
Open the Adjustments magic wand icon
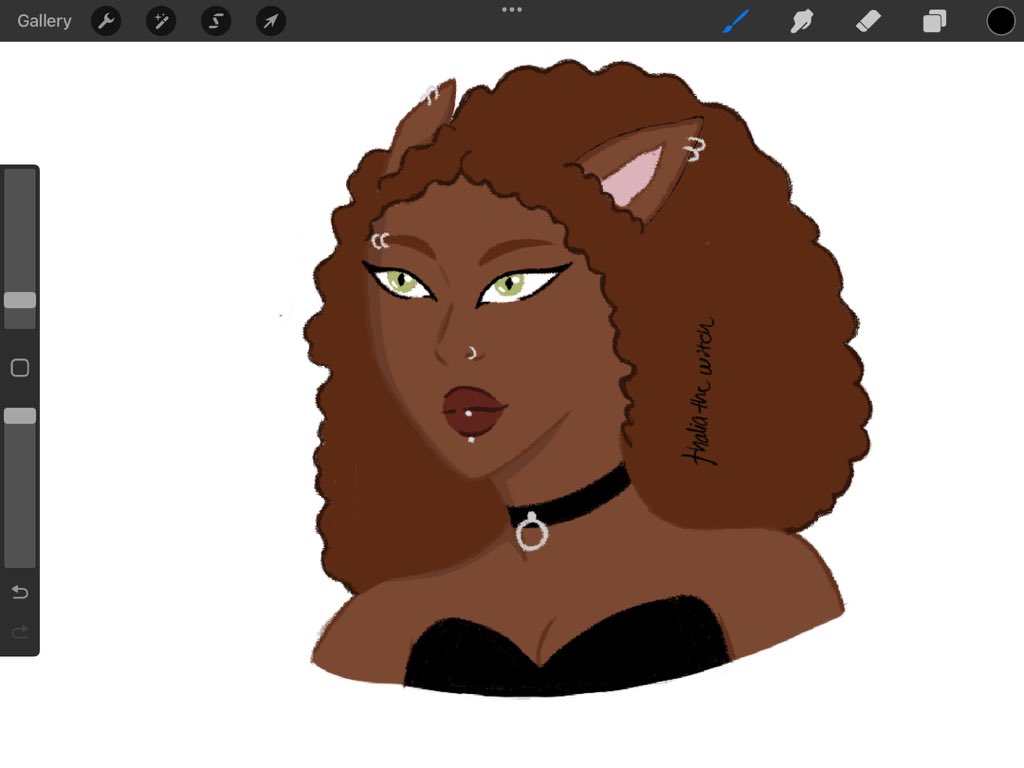coord(161,20)
